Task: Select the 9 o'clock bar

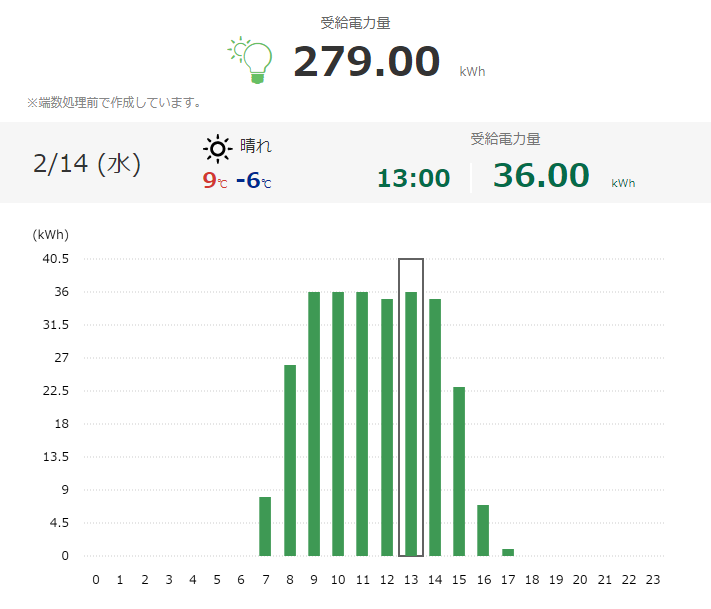Action: click(x=314, y=424)
